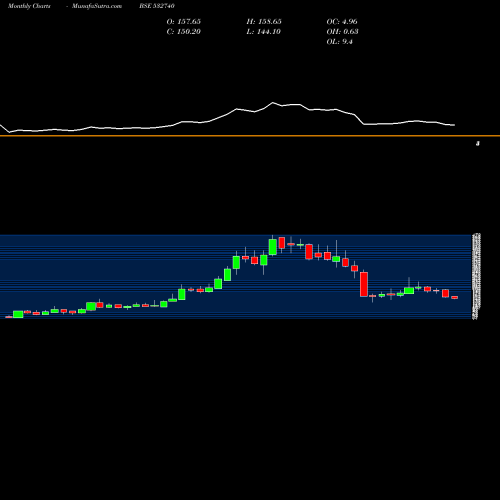
Task: Click the 'OC: 4.96' reading
Action: pos(342,22)
